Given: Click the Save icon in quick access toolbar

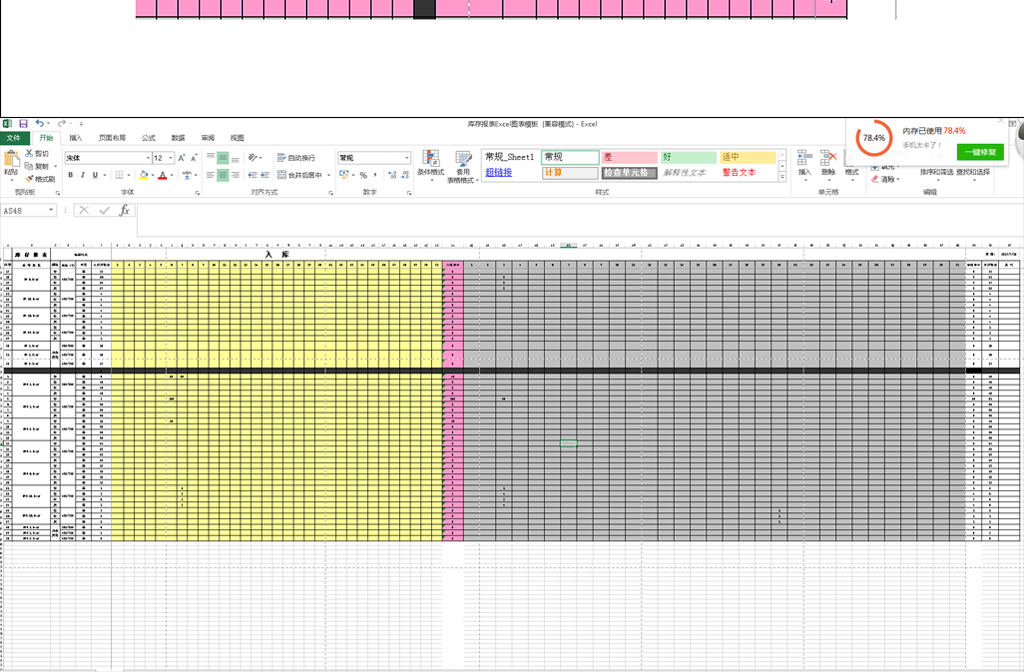Looking at the screenshot, I should click(23, 123).
